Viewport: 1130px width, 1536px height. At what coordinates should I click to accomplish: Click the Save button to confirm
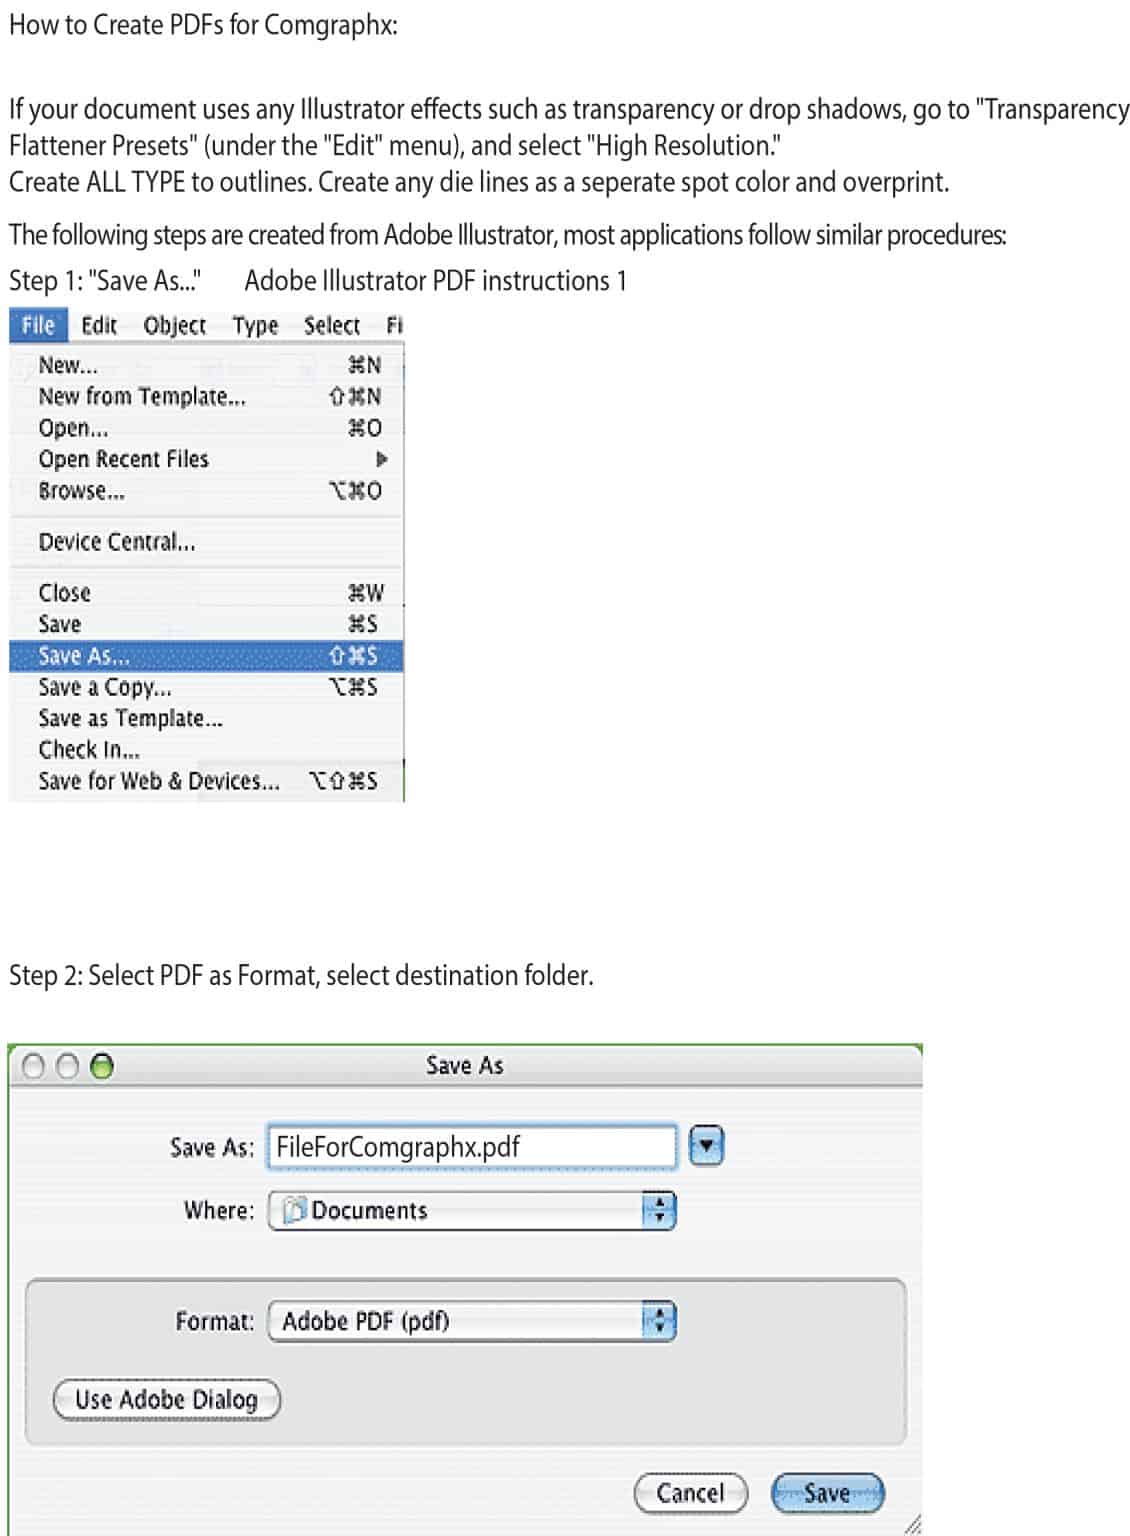pos(829,1492)
